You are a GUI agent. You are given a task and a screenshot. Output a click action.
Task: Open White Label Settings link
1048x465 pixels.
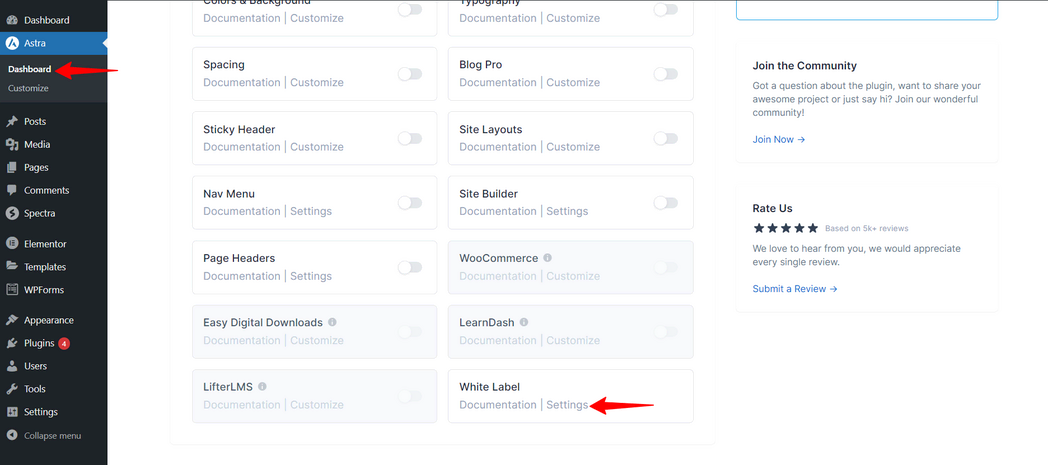pos(567,405)
